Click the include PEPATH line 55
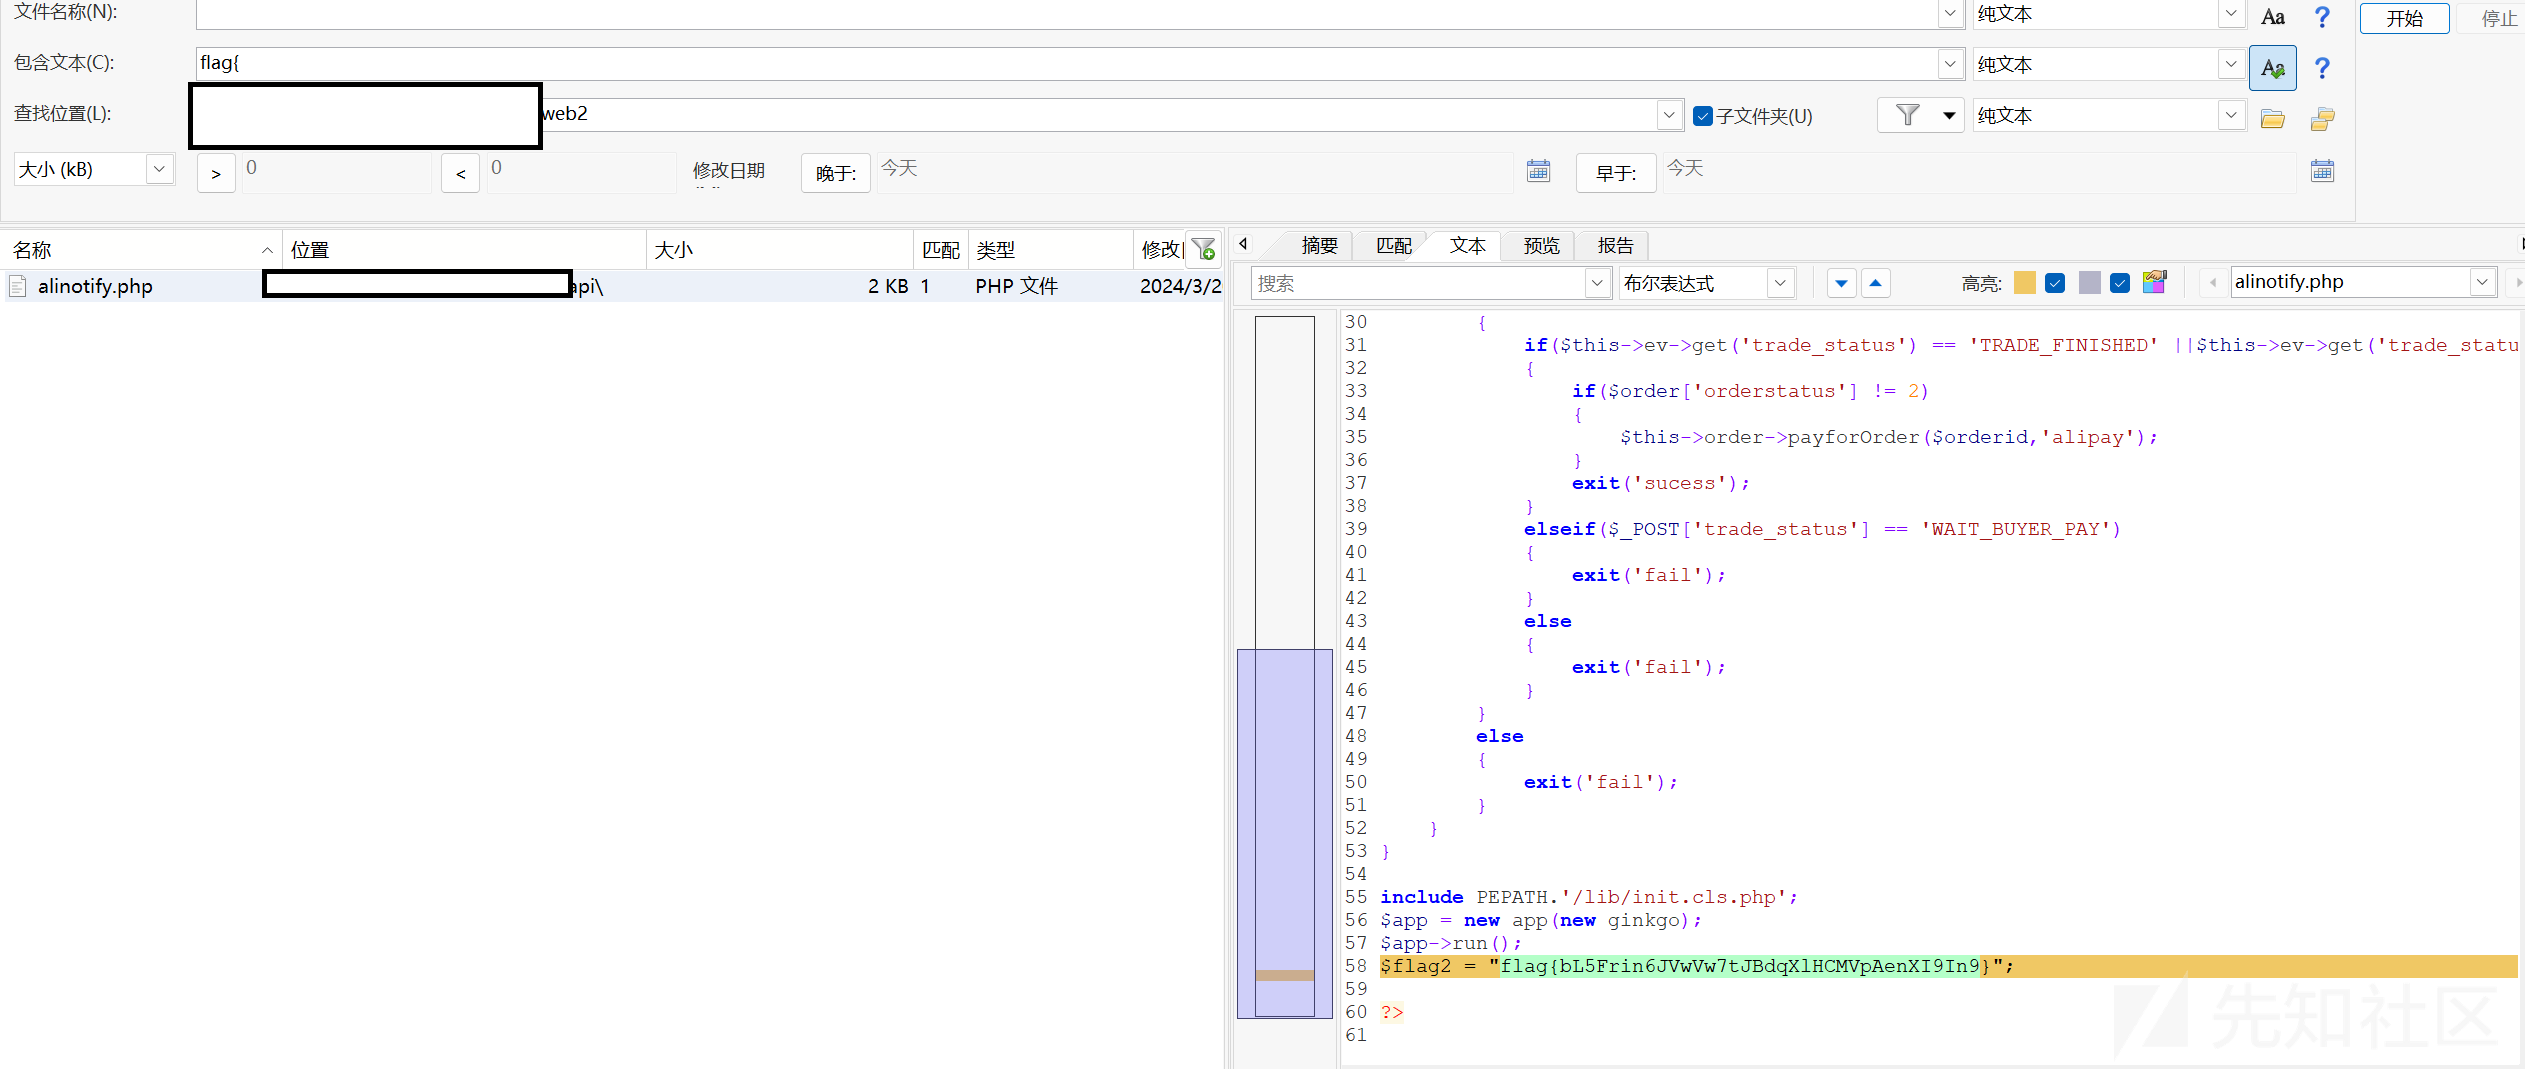Screen dimensions: 2525x1069 pos(1588,897)
